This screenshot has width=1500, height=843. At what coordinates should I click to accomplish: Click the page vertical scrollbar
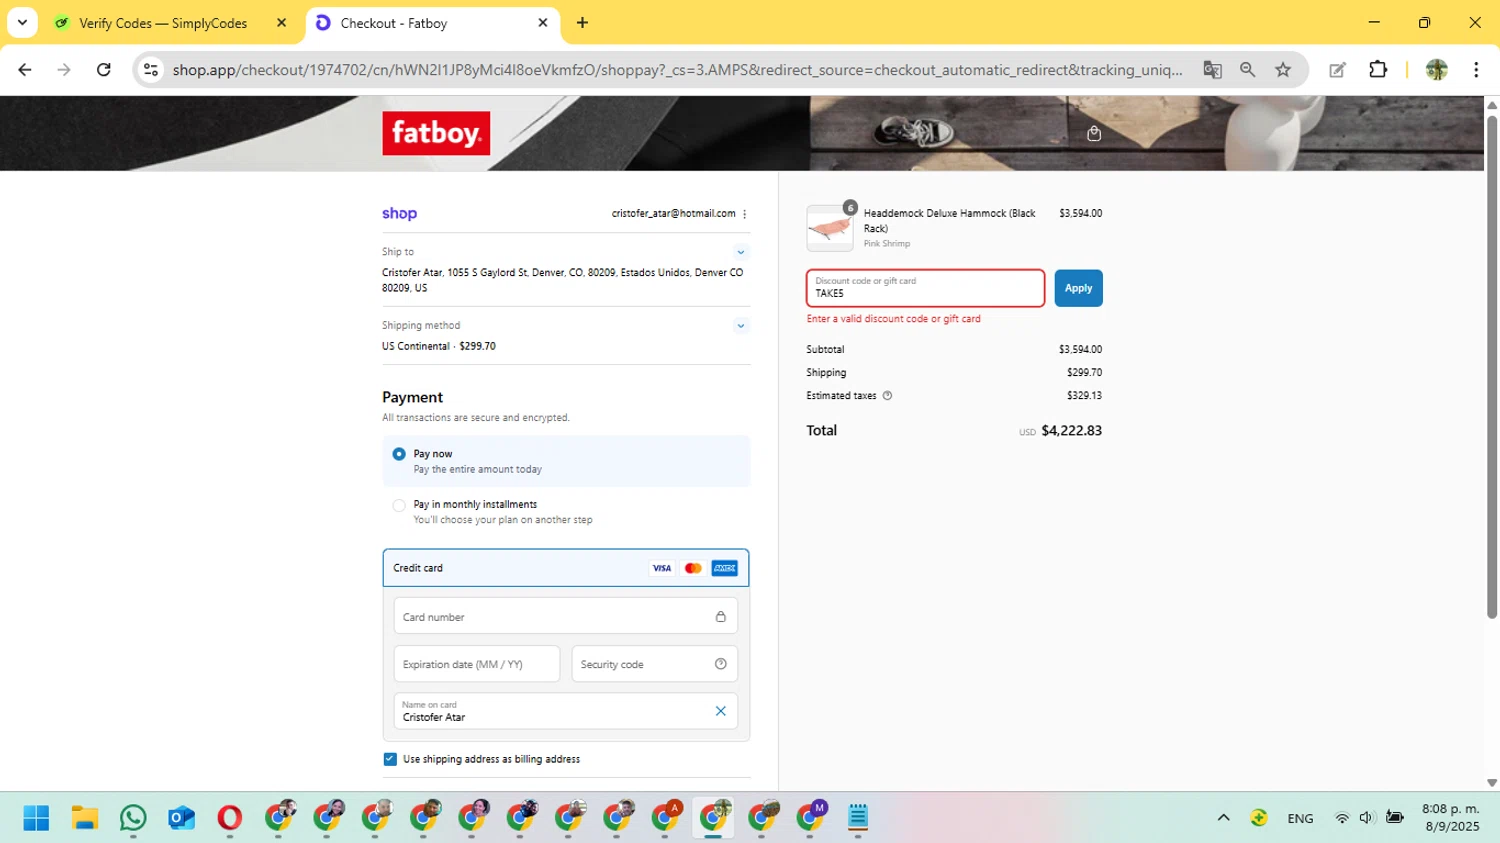point(1492,366)
